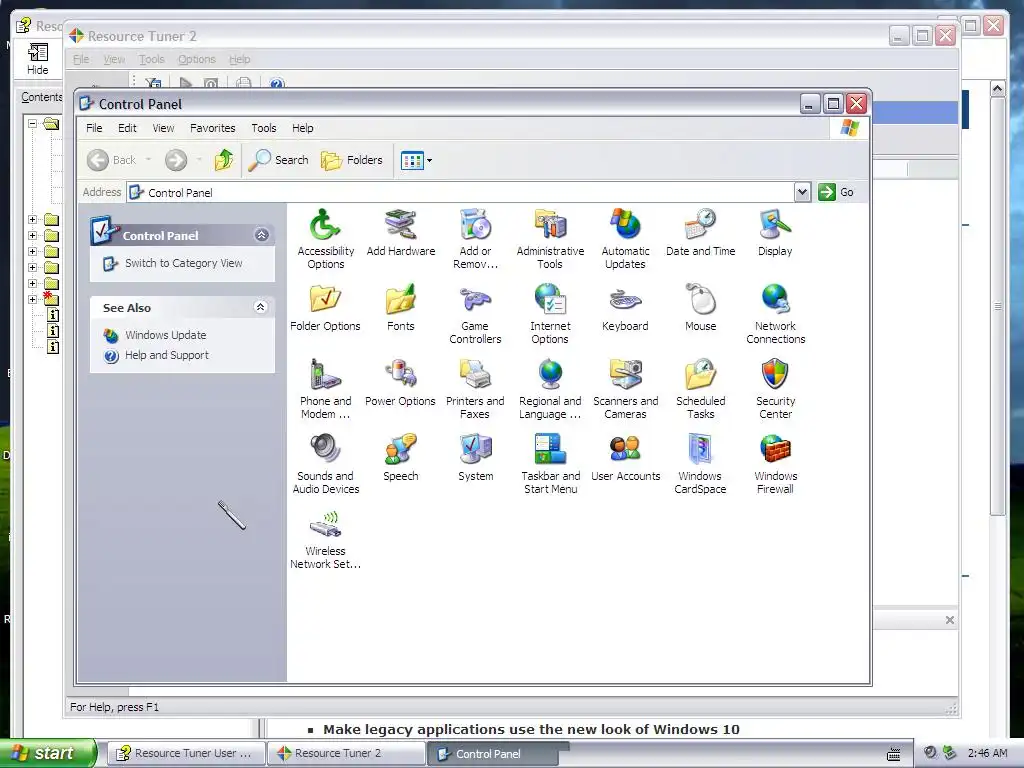The width and height of the screenshot is (1024, 768).
Task: Open the Edit menu in Control Panel
Action: 127,128
